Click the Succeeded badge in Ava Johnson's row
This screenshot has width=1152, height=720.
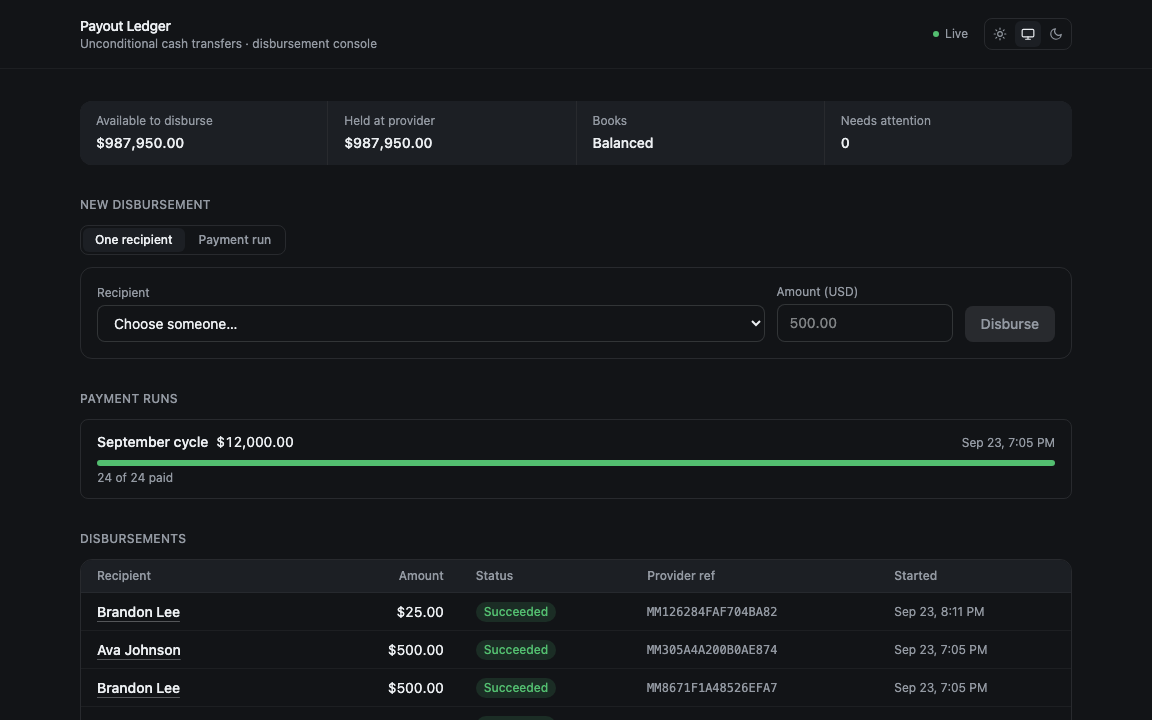(x=516, y=649)
